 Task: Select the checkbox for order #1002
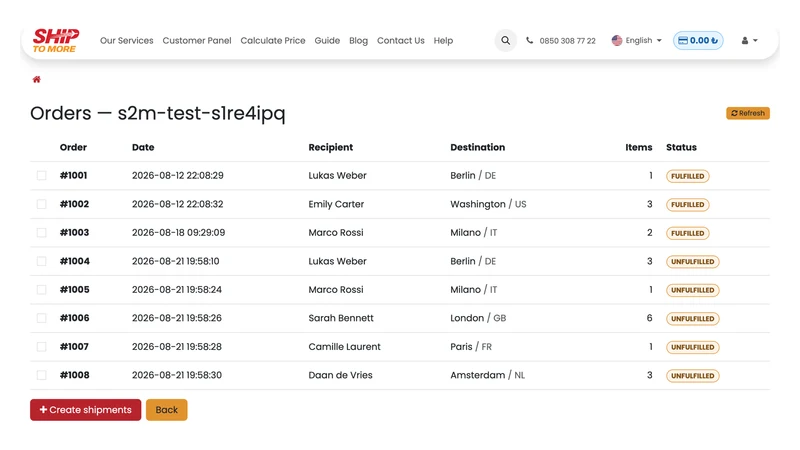tap(41, 204)
